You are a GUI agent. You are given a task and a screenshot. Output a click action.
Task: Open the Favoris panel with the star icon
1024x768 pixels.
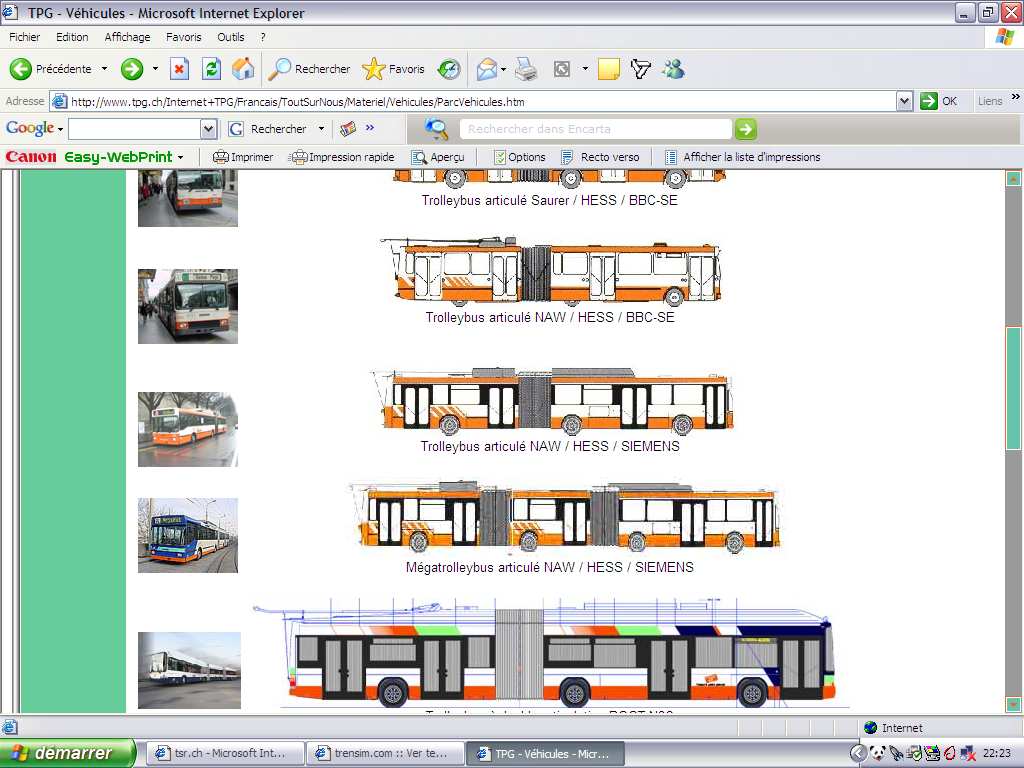(392, 69)
